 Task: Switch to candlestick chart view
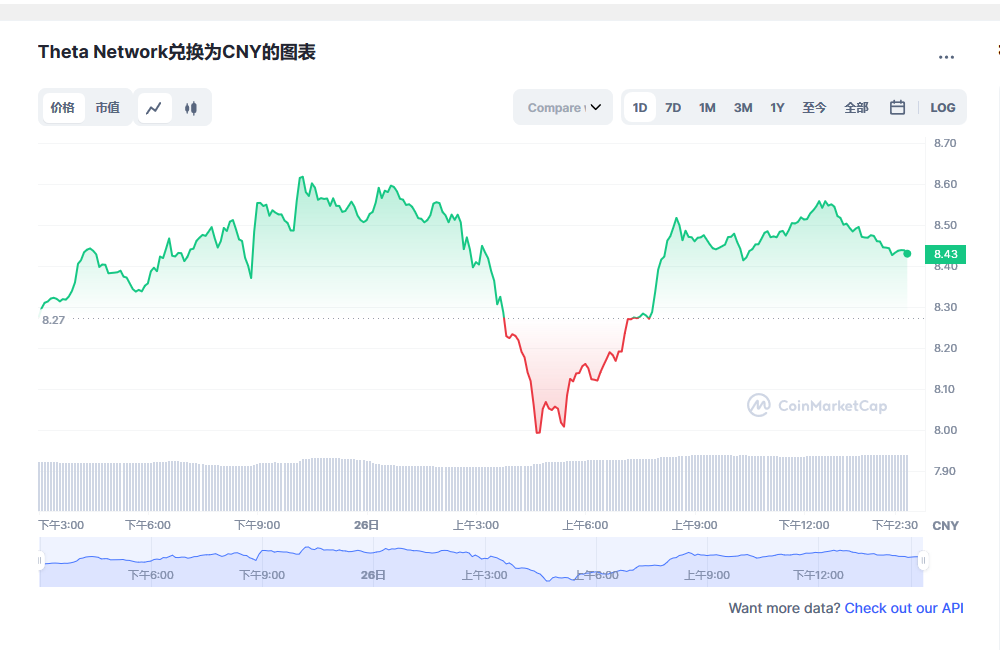pos(191,108)
